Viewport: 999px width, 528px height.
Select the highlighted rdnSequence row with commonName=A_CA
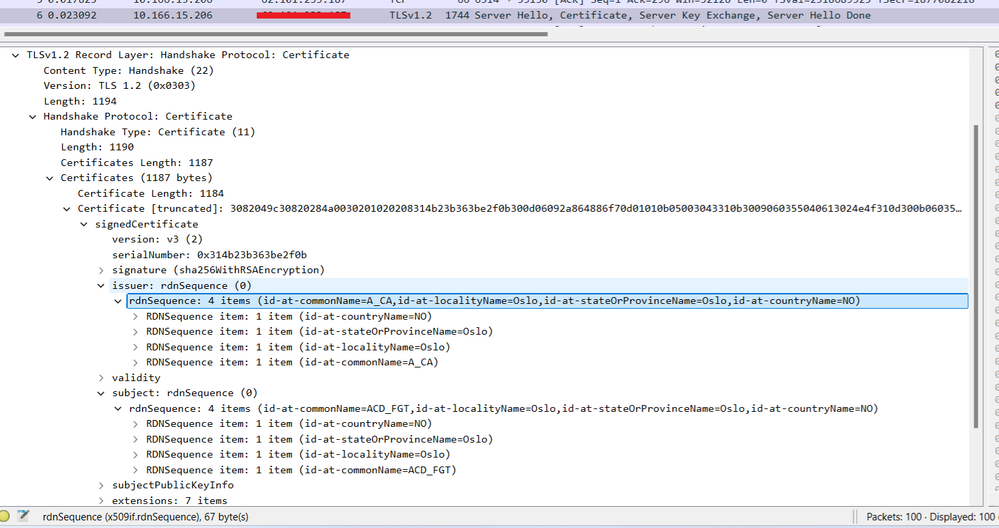[x=547, y=301]
